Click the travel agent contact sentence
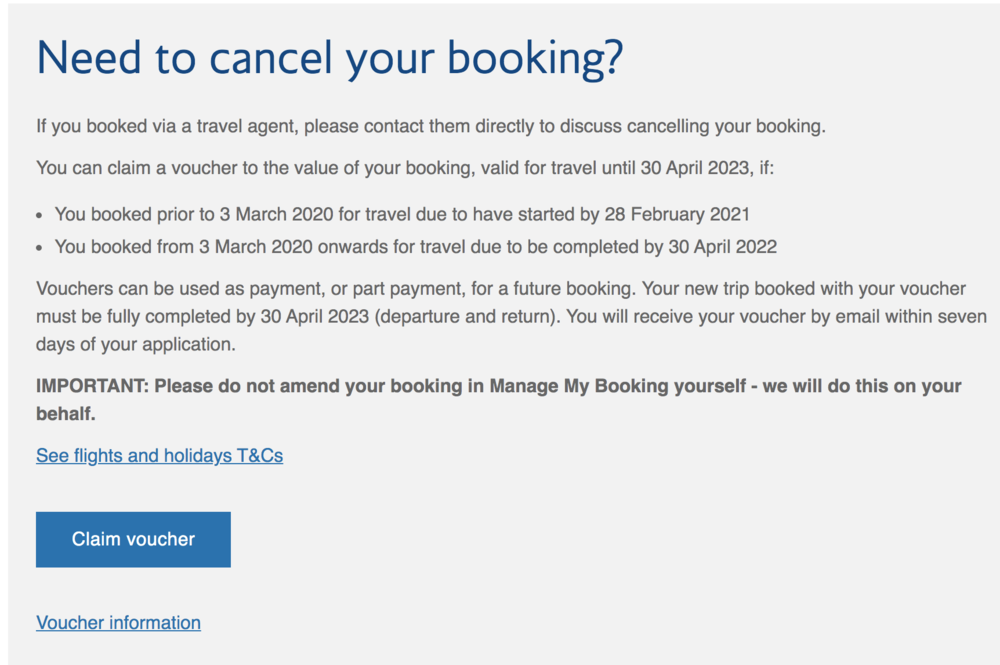Screen dimensions: 1000x665 tap(430, 126)
